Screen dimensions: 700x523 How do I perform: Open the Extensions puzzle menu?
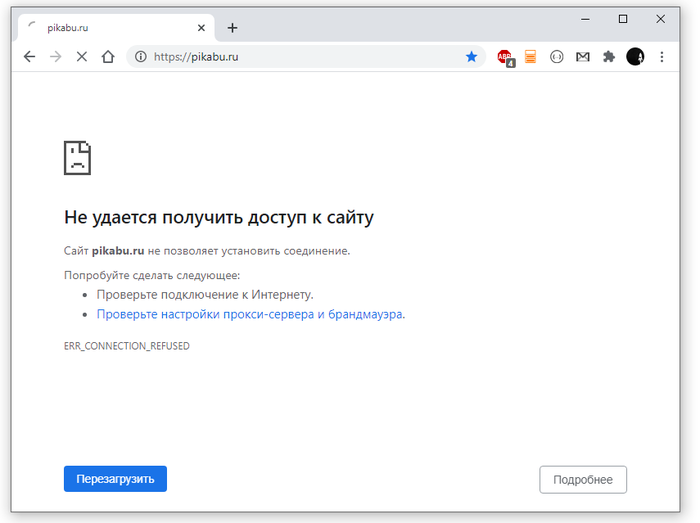point(609,57)
